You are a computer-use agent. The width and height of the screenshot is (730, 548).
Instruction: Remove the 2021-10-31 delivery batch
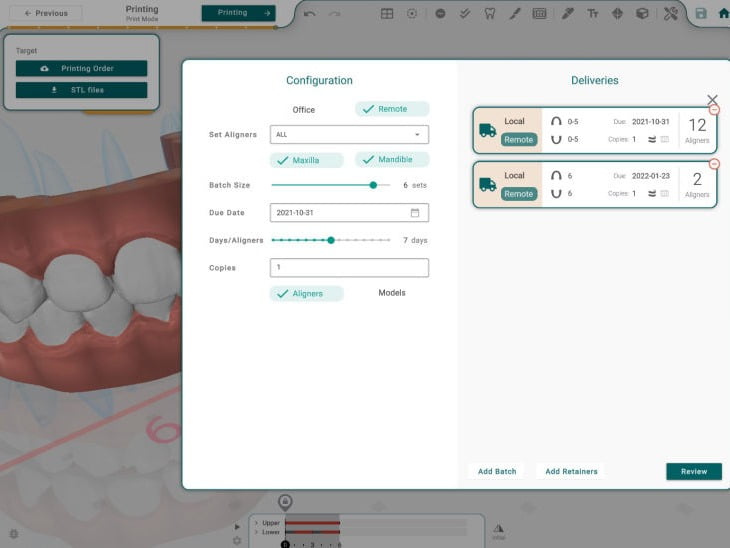pos(714,109)
